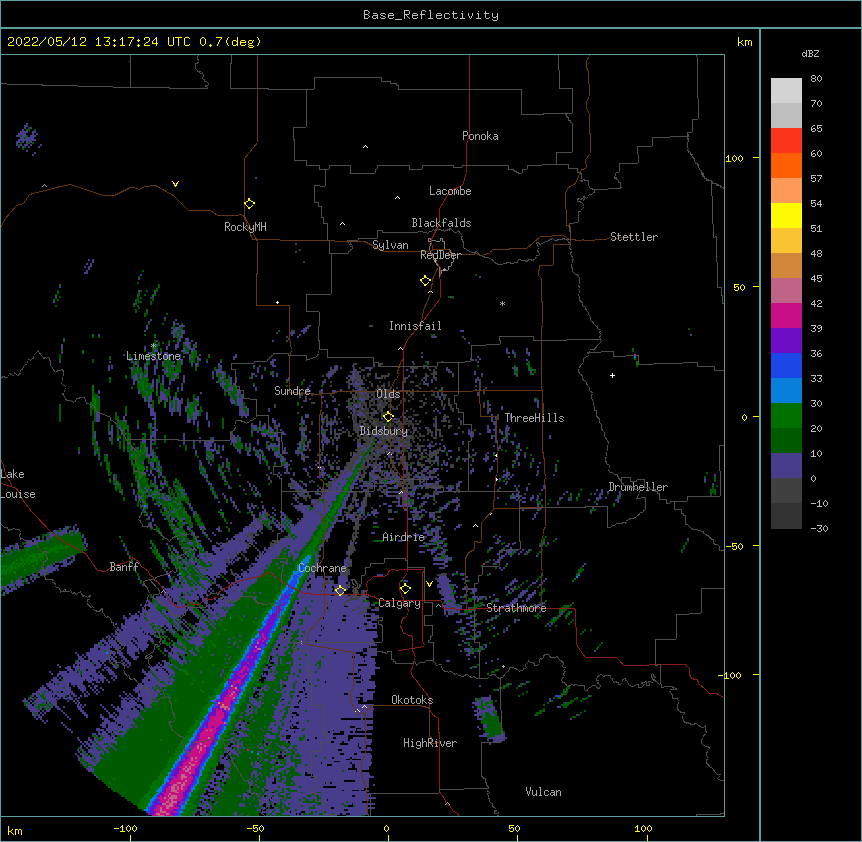The height and width of the screenshot is (842, 862).
Task: Click the Lacombe label
Action: click(x=450, y=191)
